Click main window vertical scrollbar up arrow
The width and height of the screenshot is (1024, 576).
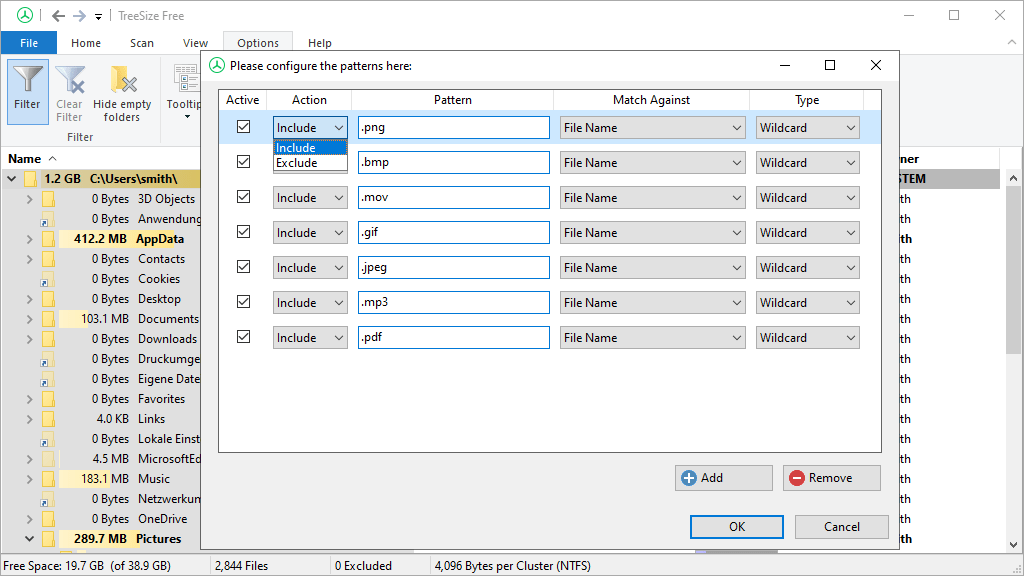pos(1013,178)
